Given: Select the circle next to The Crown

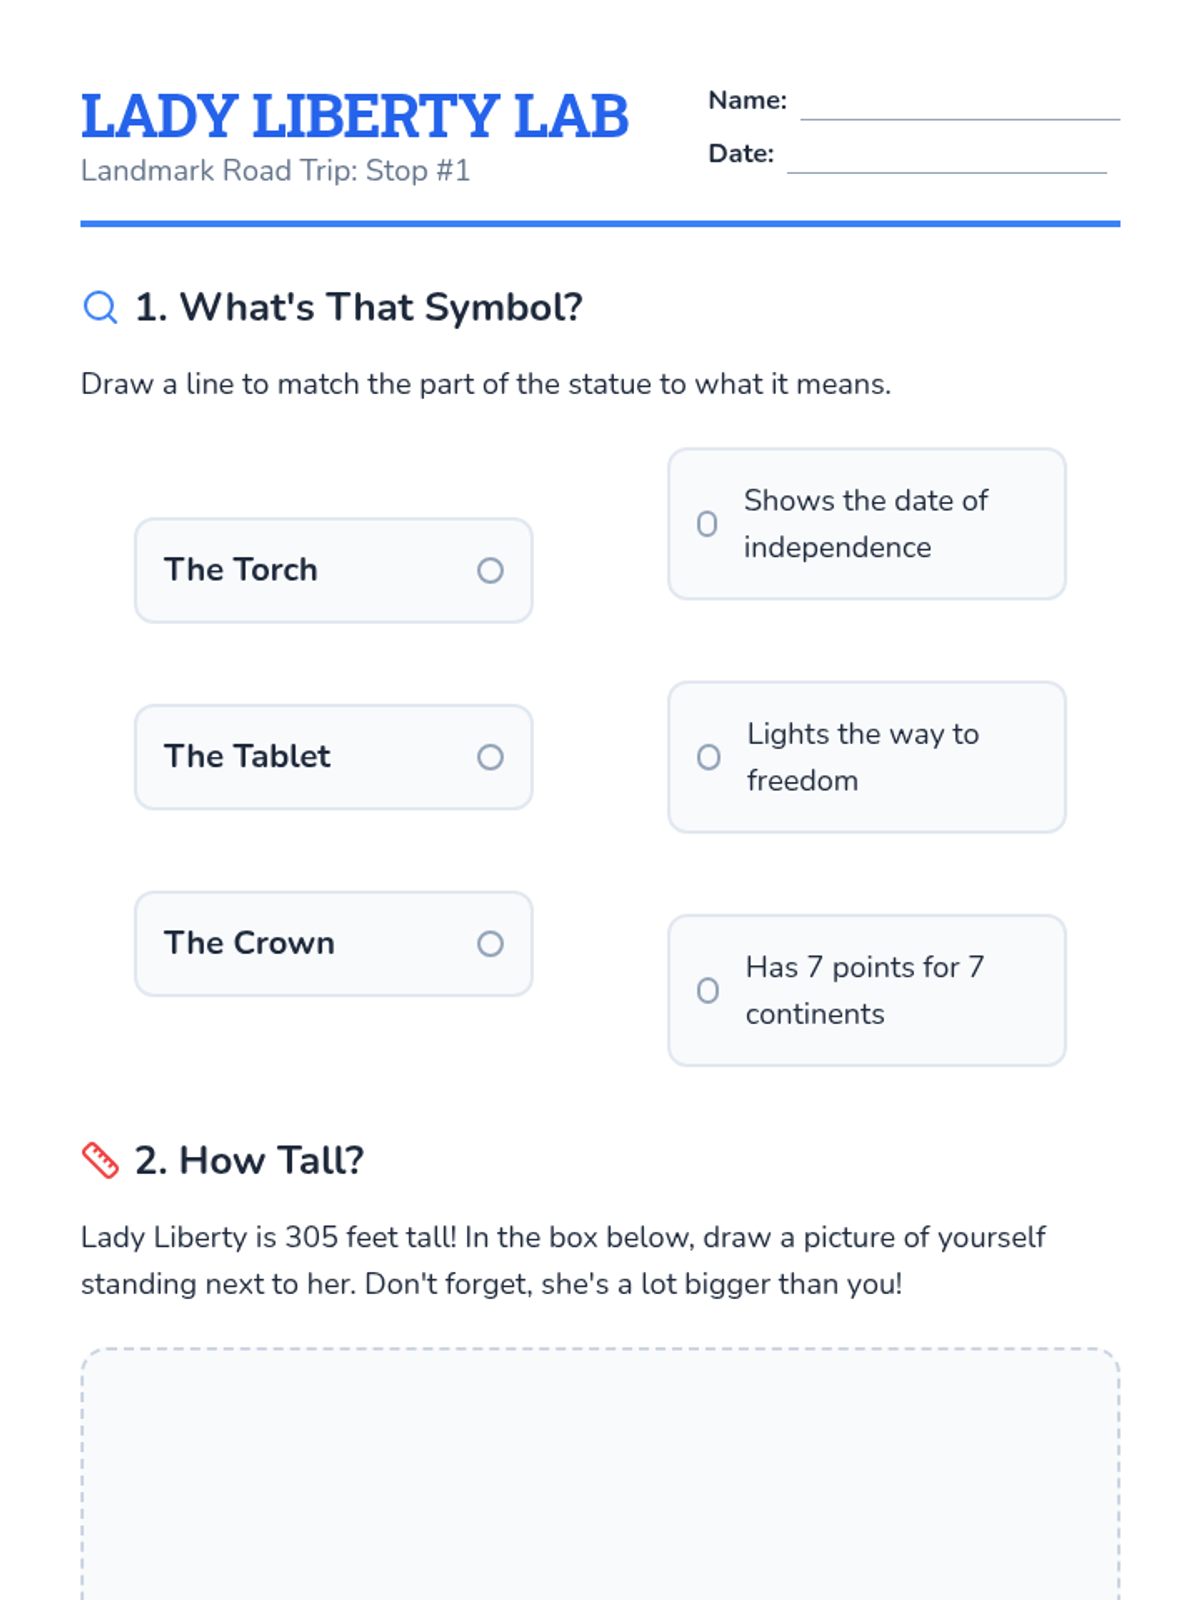Looking at the screenshot, I should [490, 943].
